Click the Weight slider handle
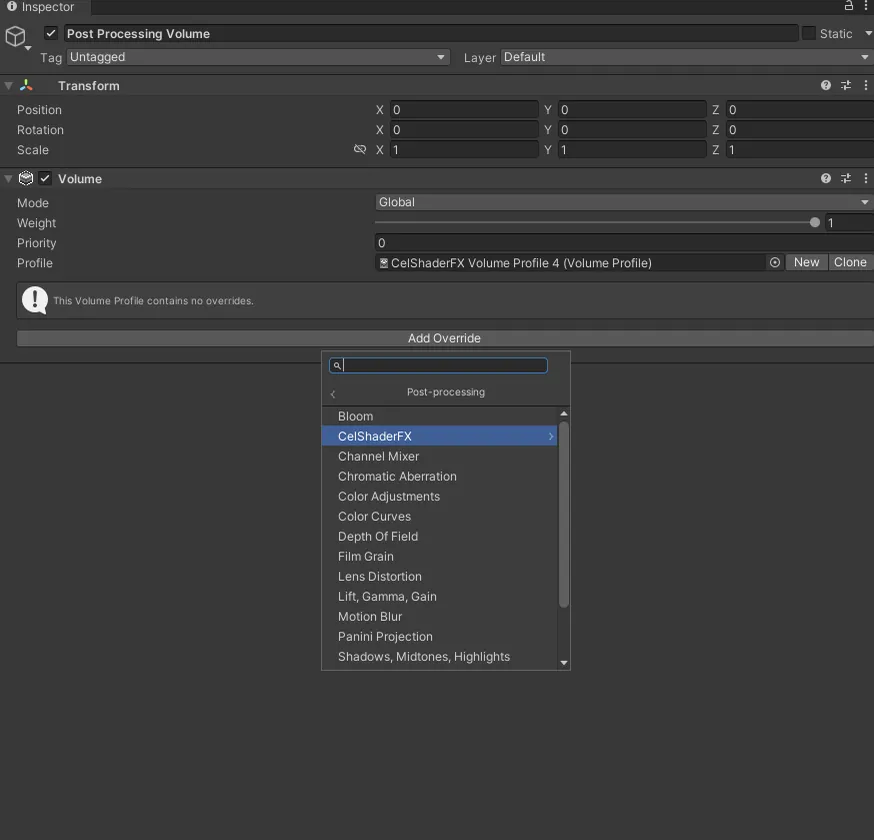The image size is (874, 840). 814,223
